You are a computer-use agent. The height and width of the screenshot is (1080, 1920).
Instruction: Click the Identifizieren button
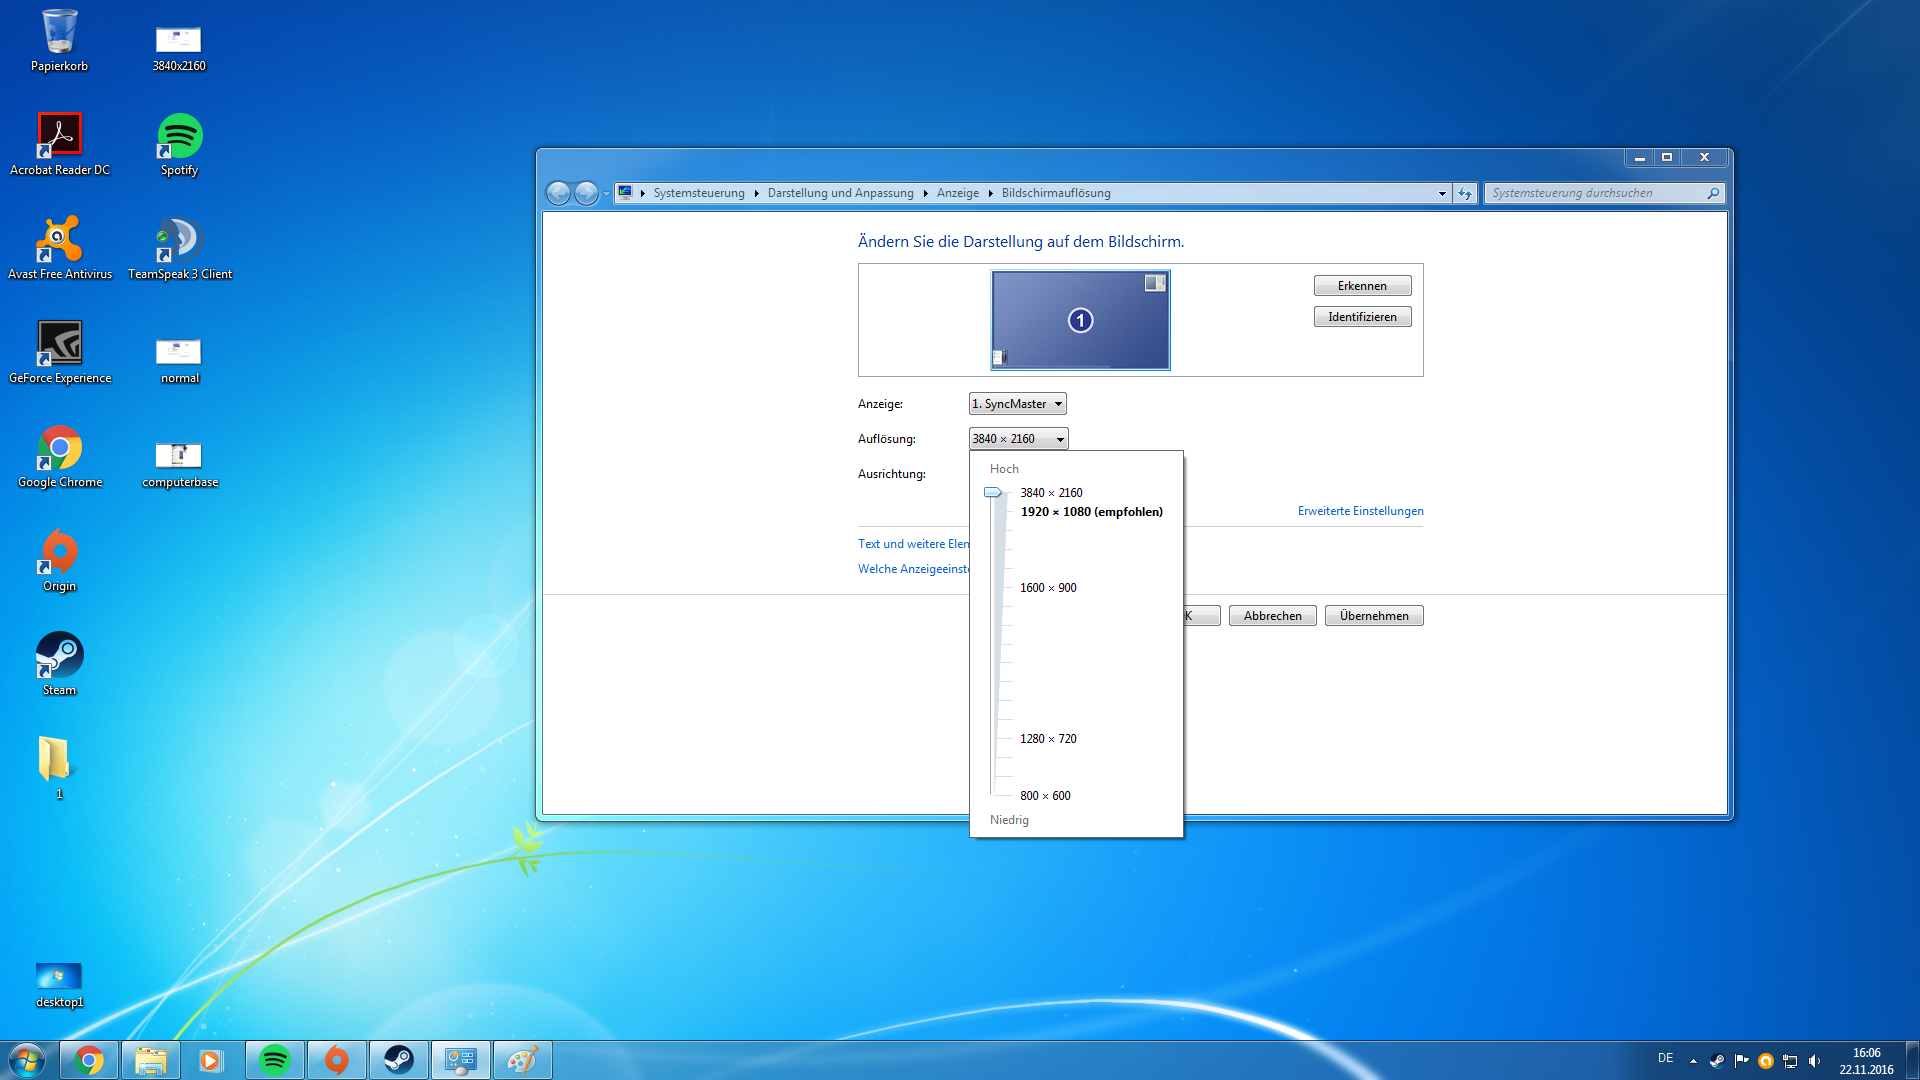[x=1362, y=317]
